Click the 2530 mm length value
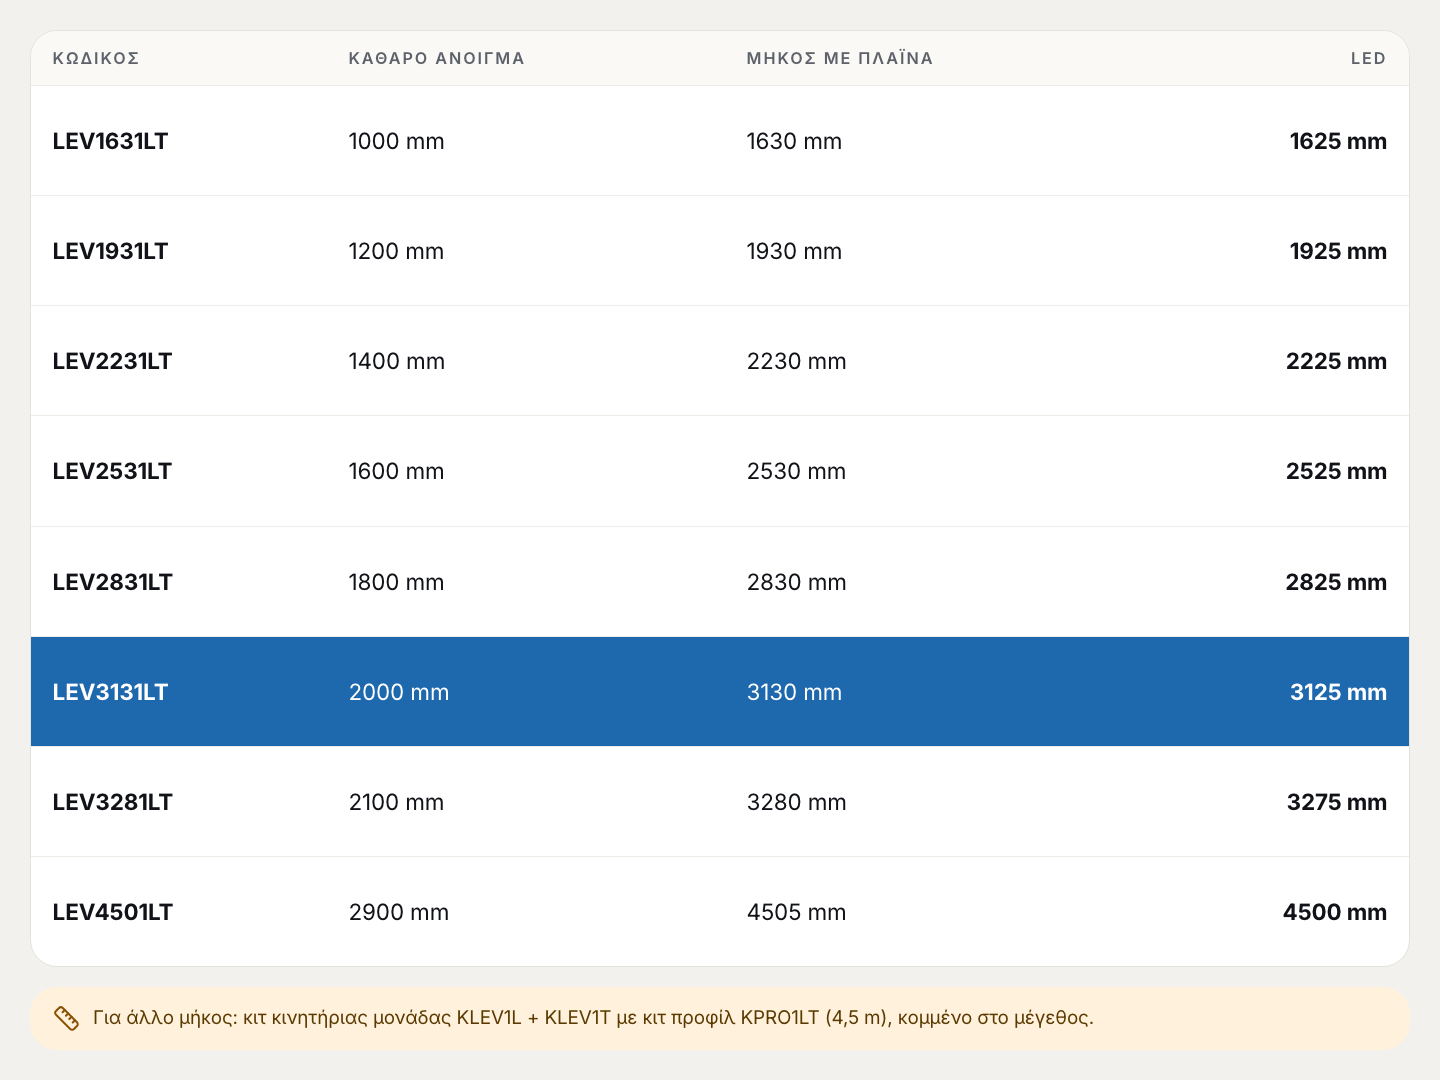This screenshot has width=1440, height=1080. point(797,471)
